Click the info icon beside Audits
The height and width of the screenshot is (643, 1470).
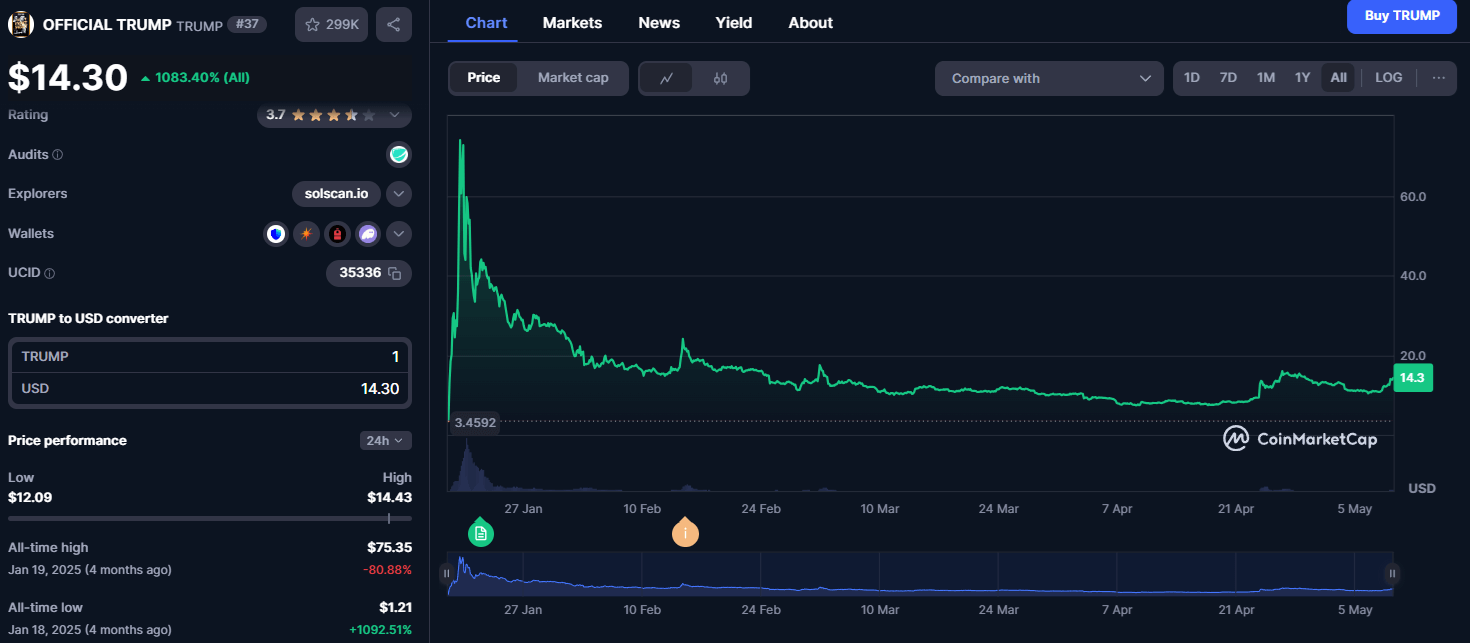click(x=57, y=155)
